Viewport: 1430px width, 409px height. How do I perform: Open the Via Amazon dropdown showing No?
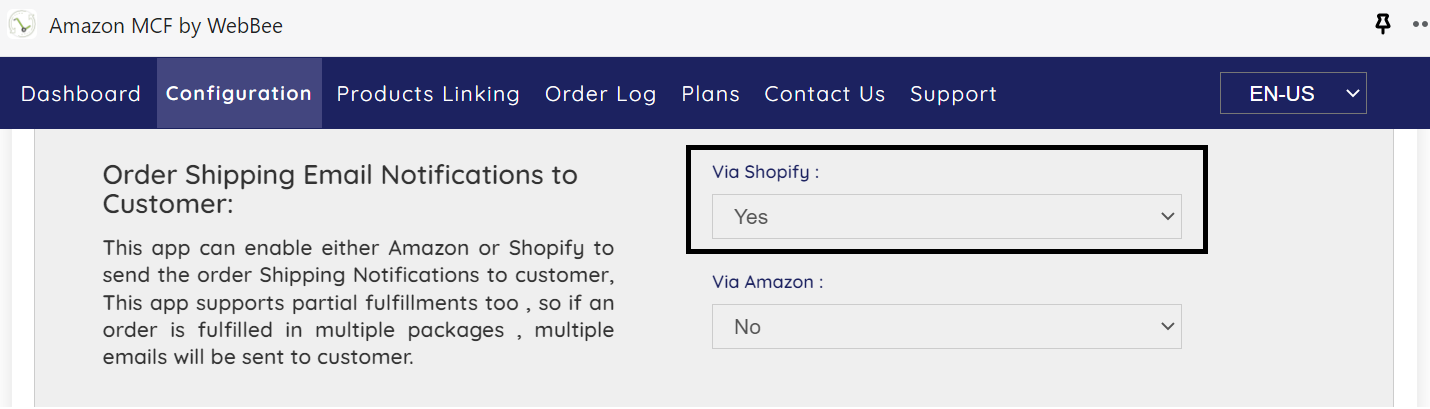click(x=945, y=327)
